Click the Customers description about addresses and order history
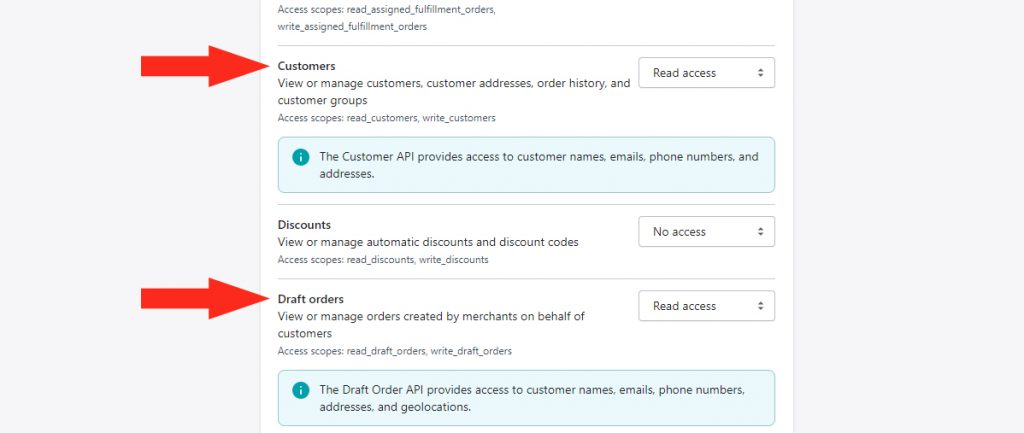 [454, 92]
